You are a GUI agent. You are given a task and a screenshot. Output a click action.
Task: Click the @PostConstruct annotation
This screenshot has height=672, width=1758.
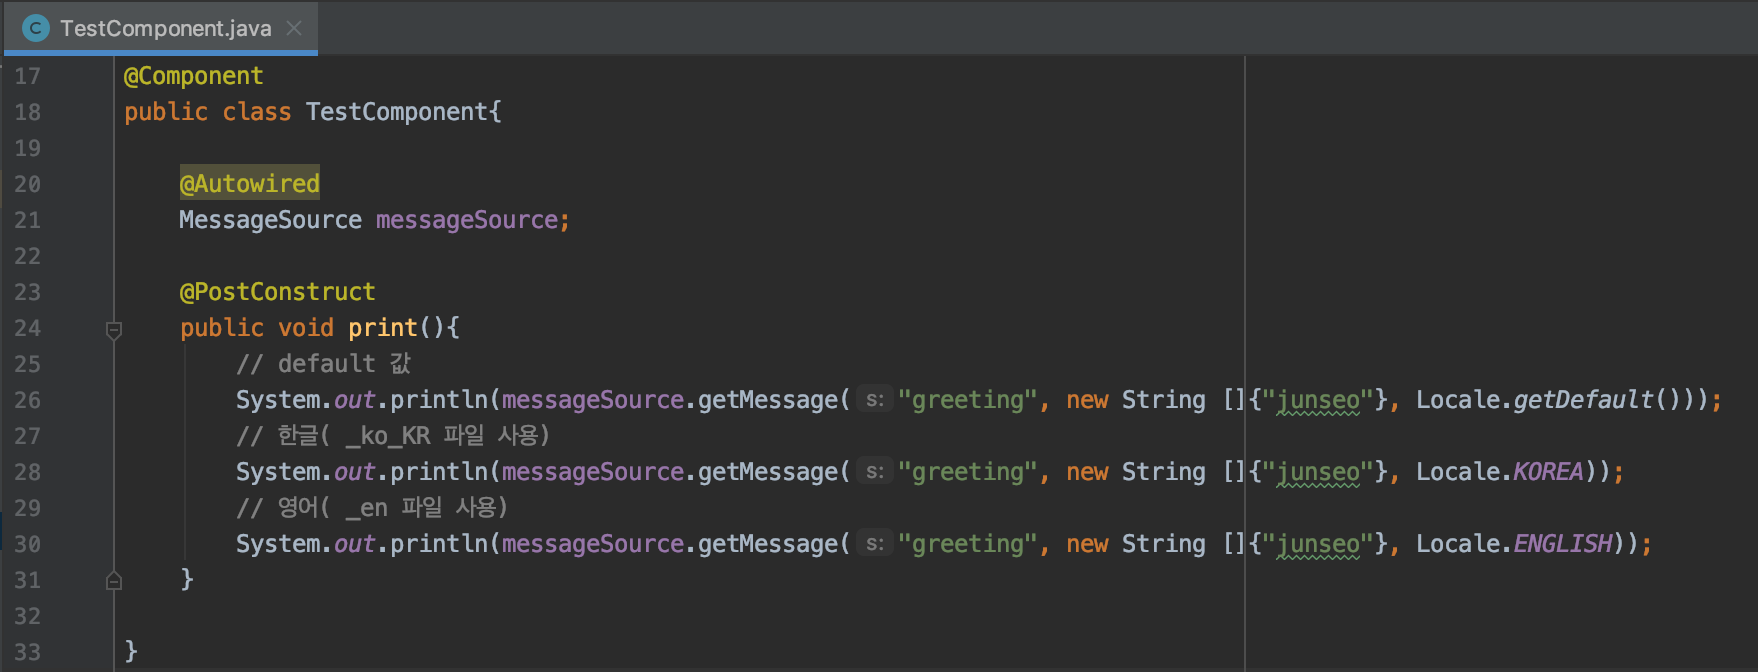277,292
